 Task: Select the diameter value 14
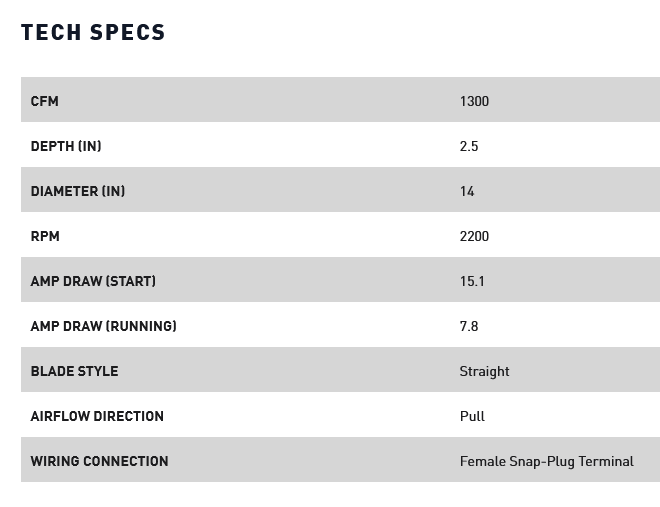467,191
